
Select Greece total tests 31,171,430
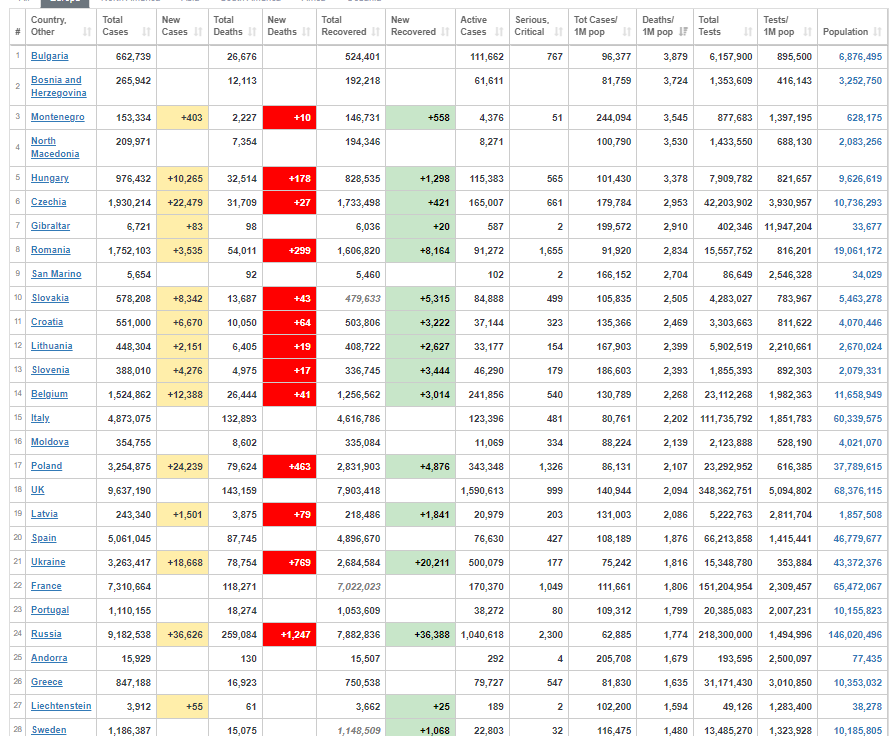[728, 682]
